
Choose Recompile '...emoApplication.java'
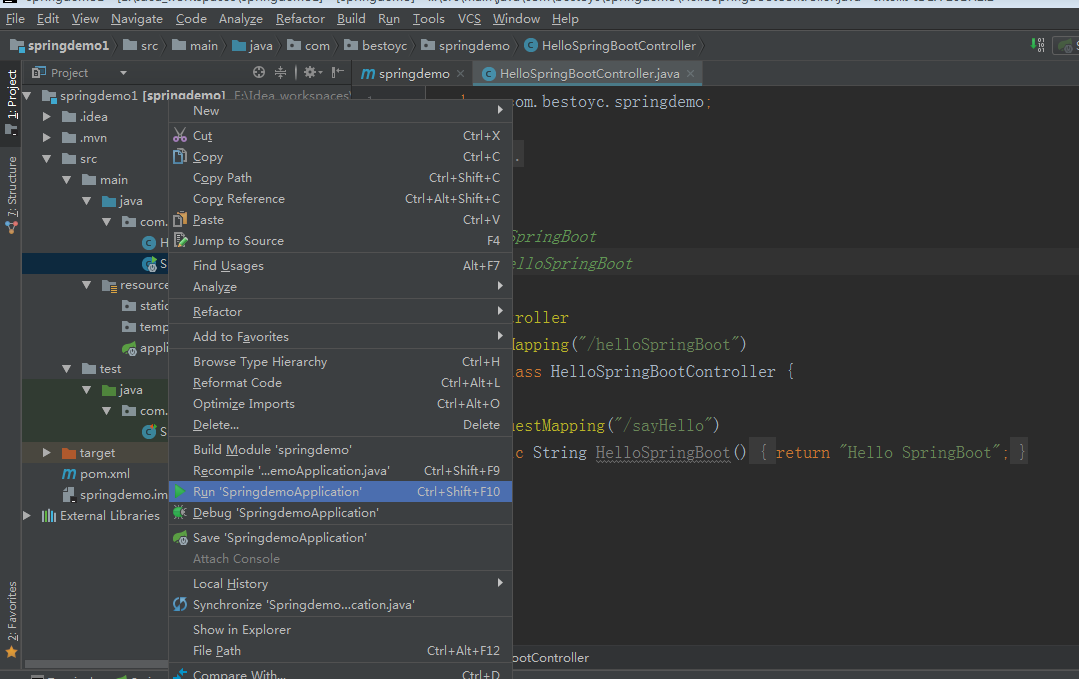(x=341, y=471)
